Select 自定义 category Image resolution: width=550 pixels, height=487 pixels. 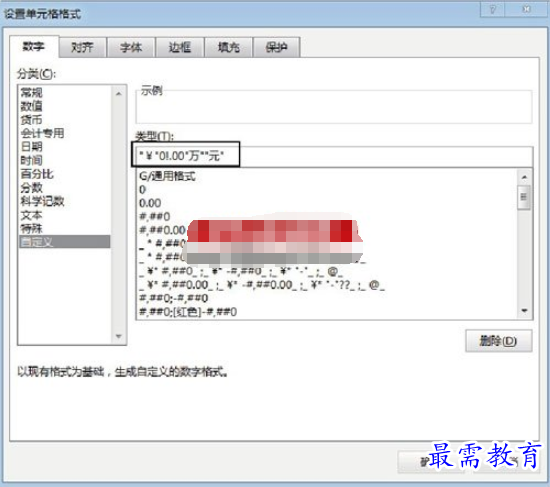coord(65,242)
